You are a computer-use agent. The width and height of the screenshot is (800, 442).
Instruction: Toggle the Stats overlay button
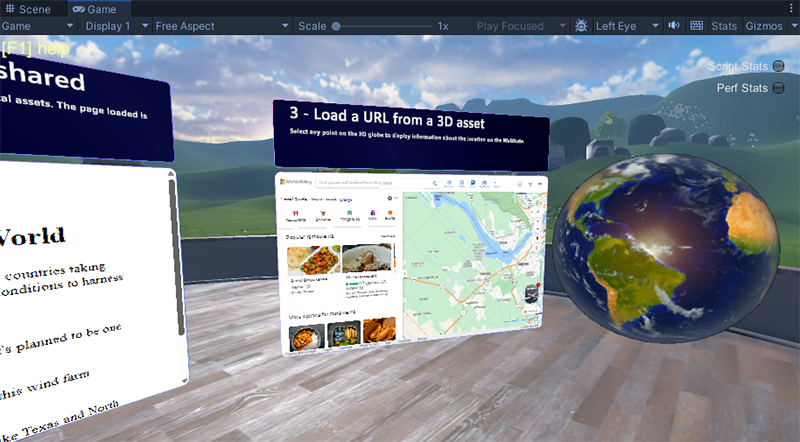tap(724, 26)
